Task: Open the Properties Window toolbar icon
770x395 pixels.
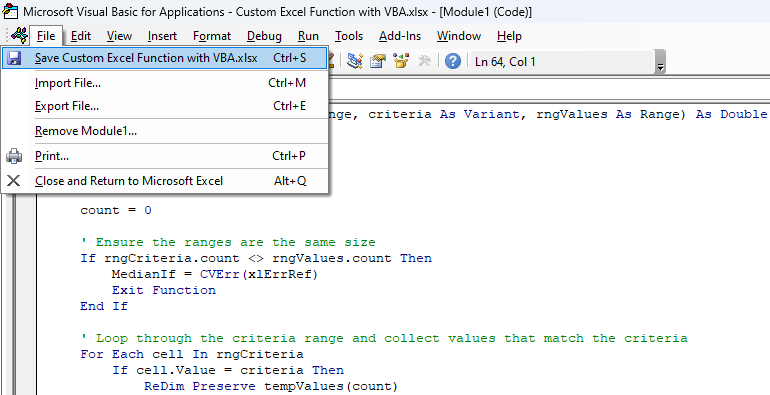Action: point(378,61)
